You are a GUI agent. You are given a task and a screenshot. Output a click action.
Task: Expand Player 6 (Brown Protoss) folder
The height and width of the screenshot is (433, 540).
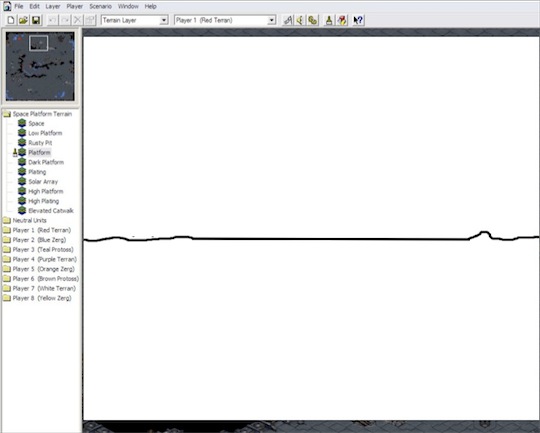[x=7, y=279]
